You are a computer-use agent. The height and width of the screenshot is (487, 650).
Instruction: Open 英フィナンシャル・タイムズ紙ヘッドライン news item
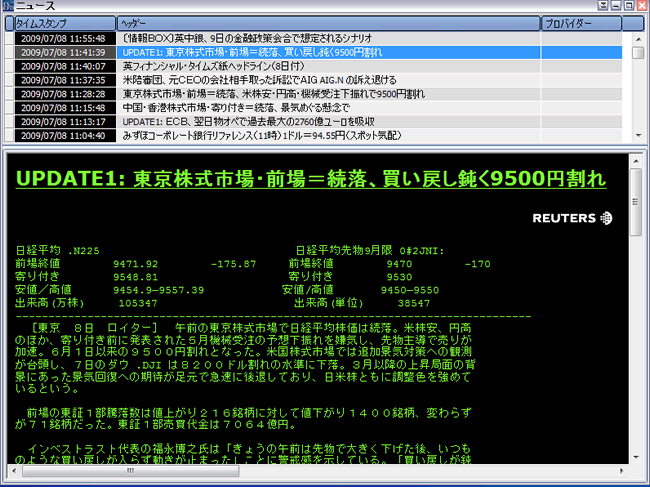point(214,66)
